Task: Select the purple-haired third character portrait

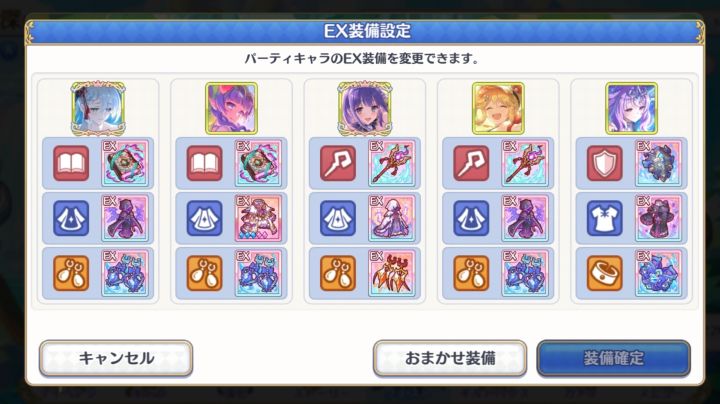Action: (x=365, y=109)
